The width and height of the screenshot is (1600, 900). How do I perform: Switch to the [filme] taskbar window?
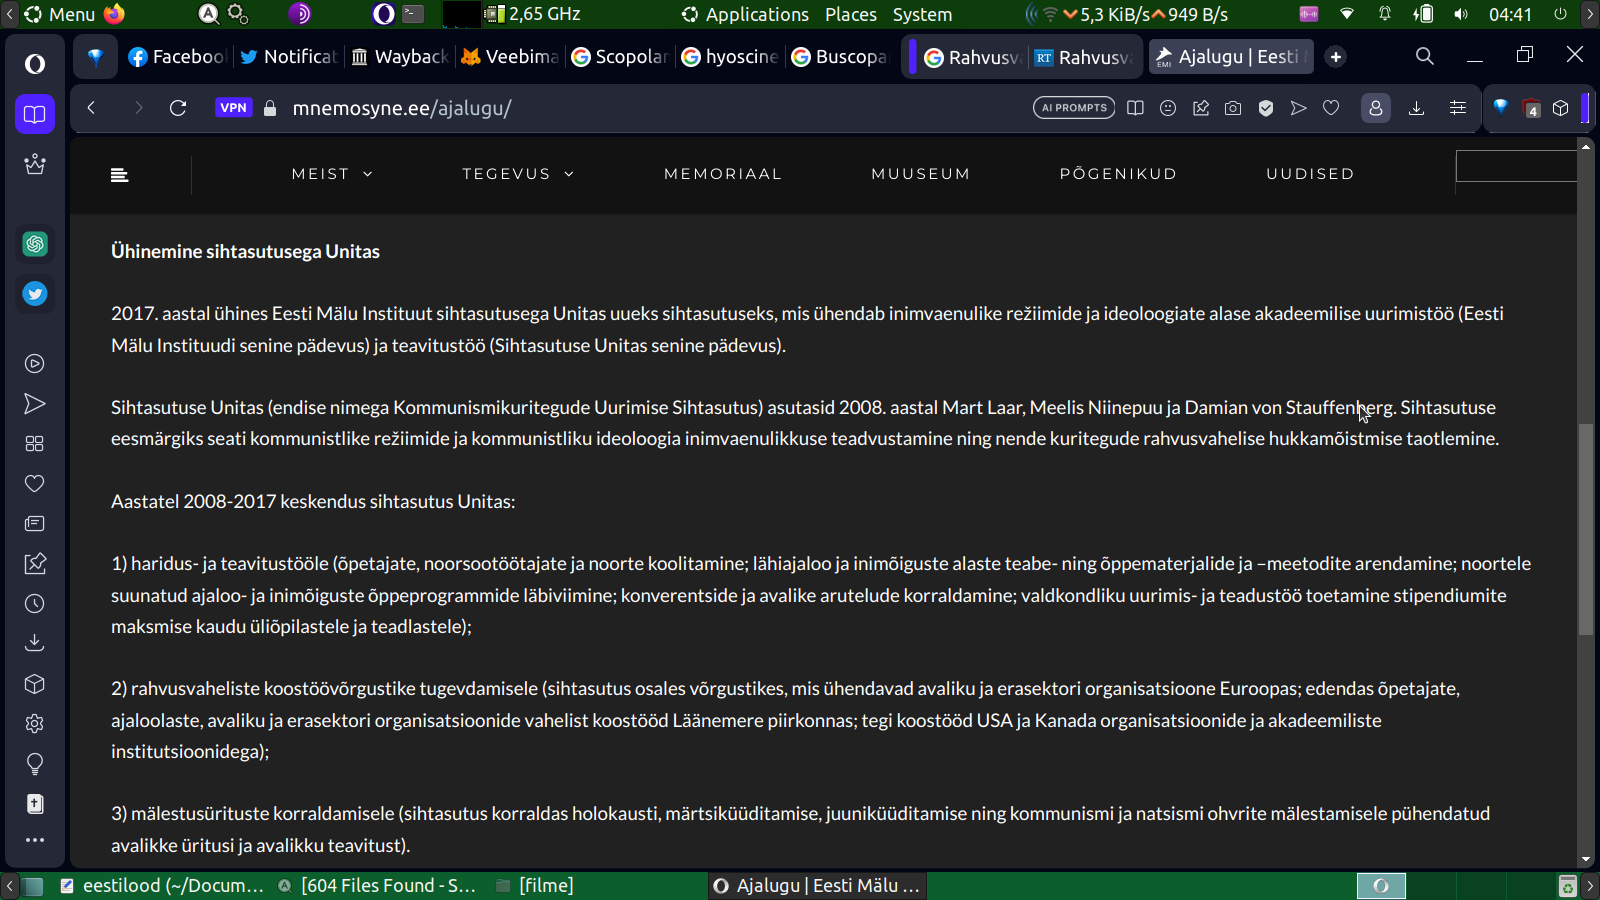point(535,885)
